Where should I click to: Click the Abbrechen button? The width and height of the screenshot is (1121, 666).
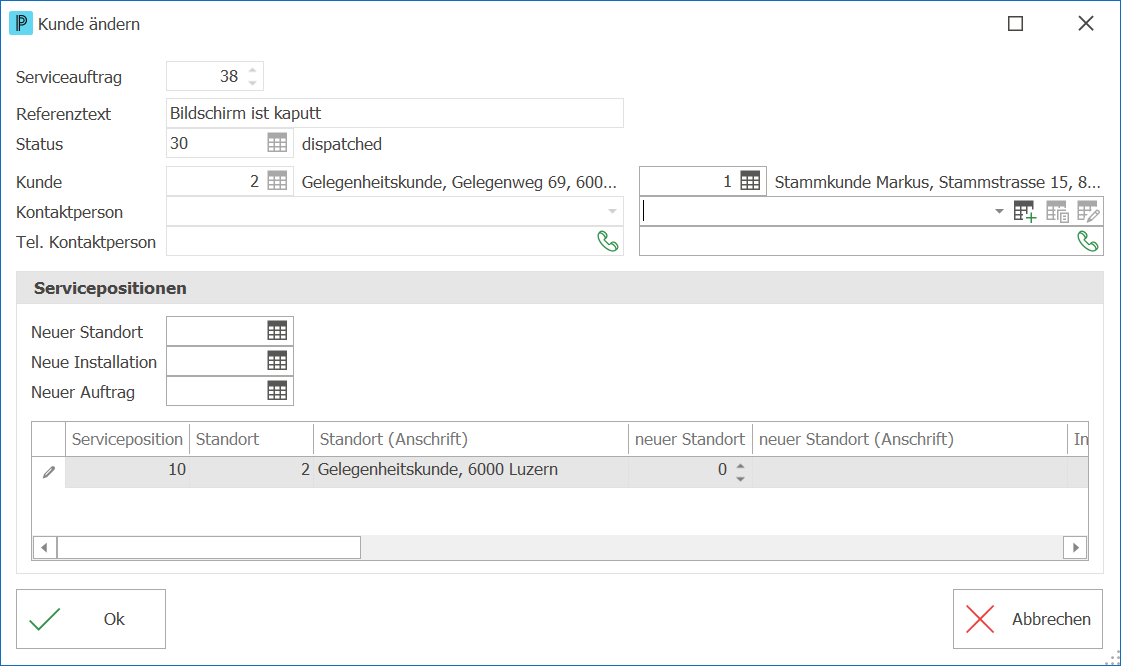[1027, 619]
